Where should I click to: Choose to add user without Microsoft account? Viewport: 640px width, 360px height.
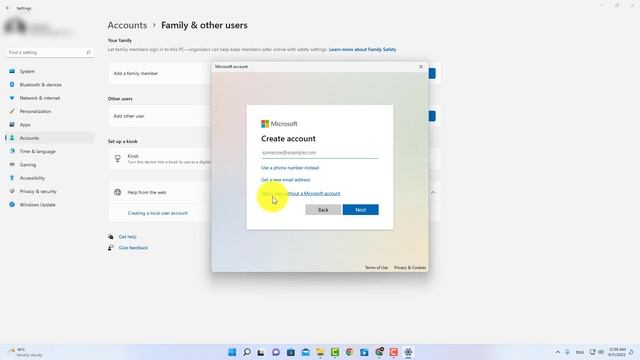(300, 193)
